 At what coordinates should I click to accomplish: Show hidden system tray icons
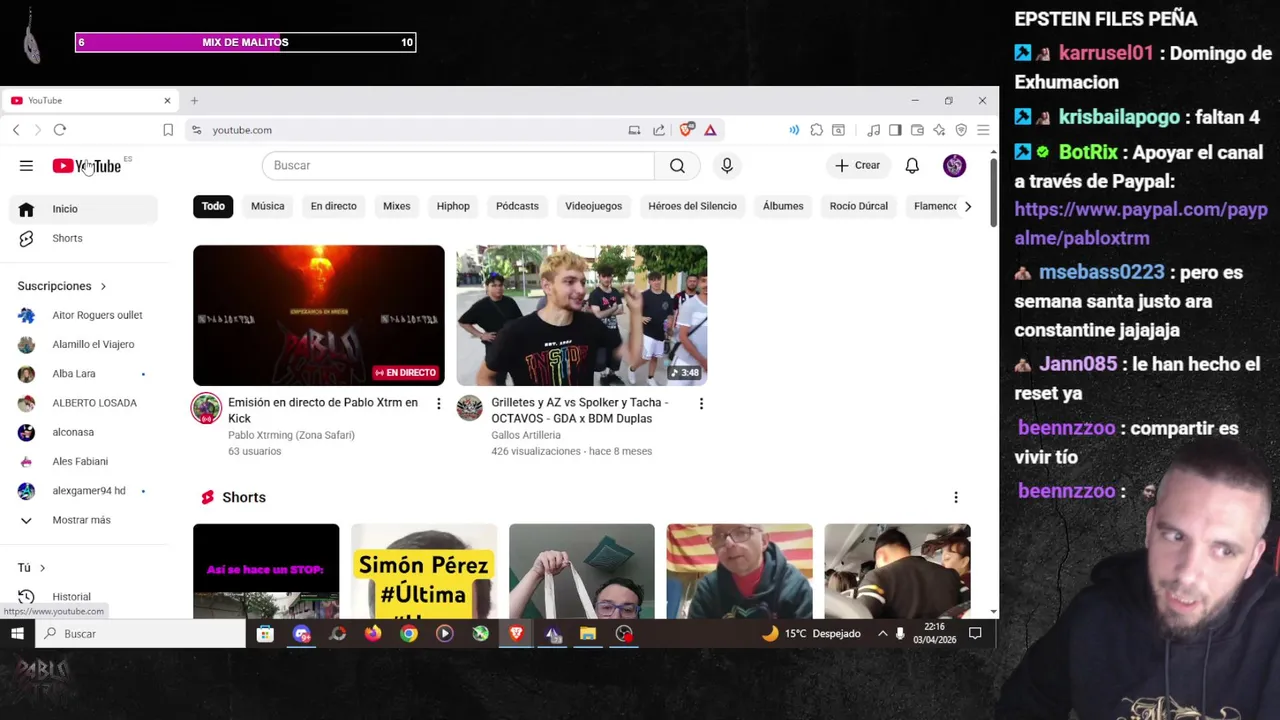click(882, 634)
